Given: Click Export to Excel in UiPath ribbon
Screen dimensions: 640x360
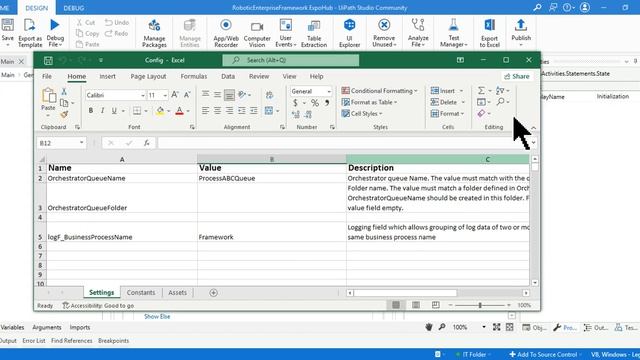Looking at the screenshot, I should tap(489, 33).
